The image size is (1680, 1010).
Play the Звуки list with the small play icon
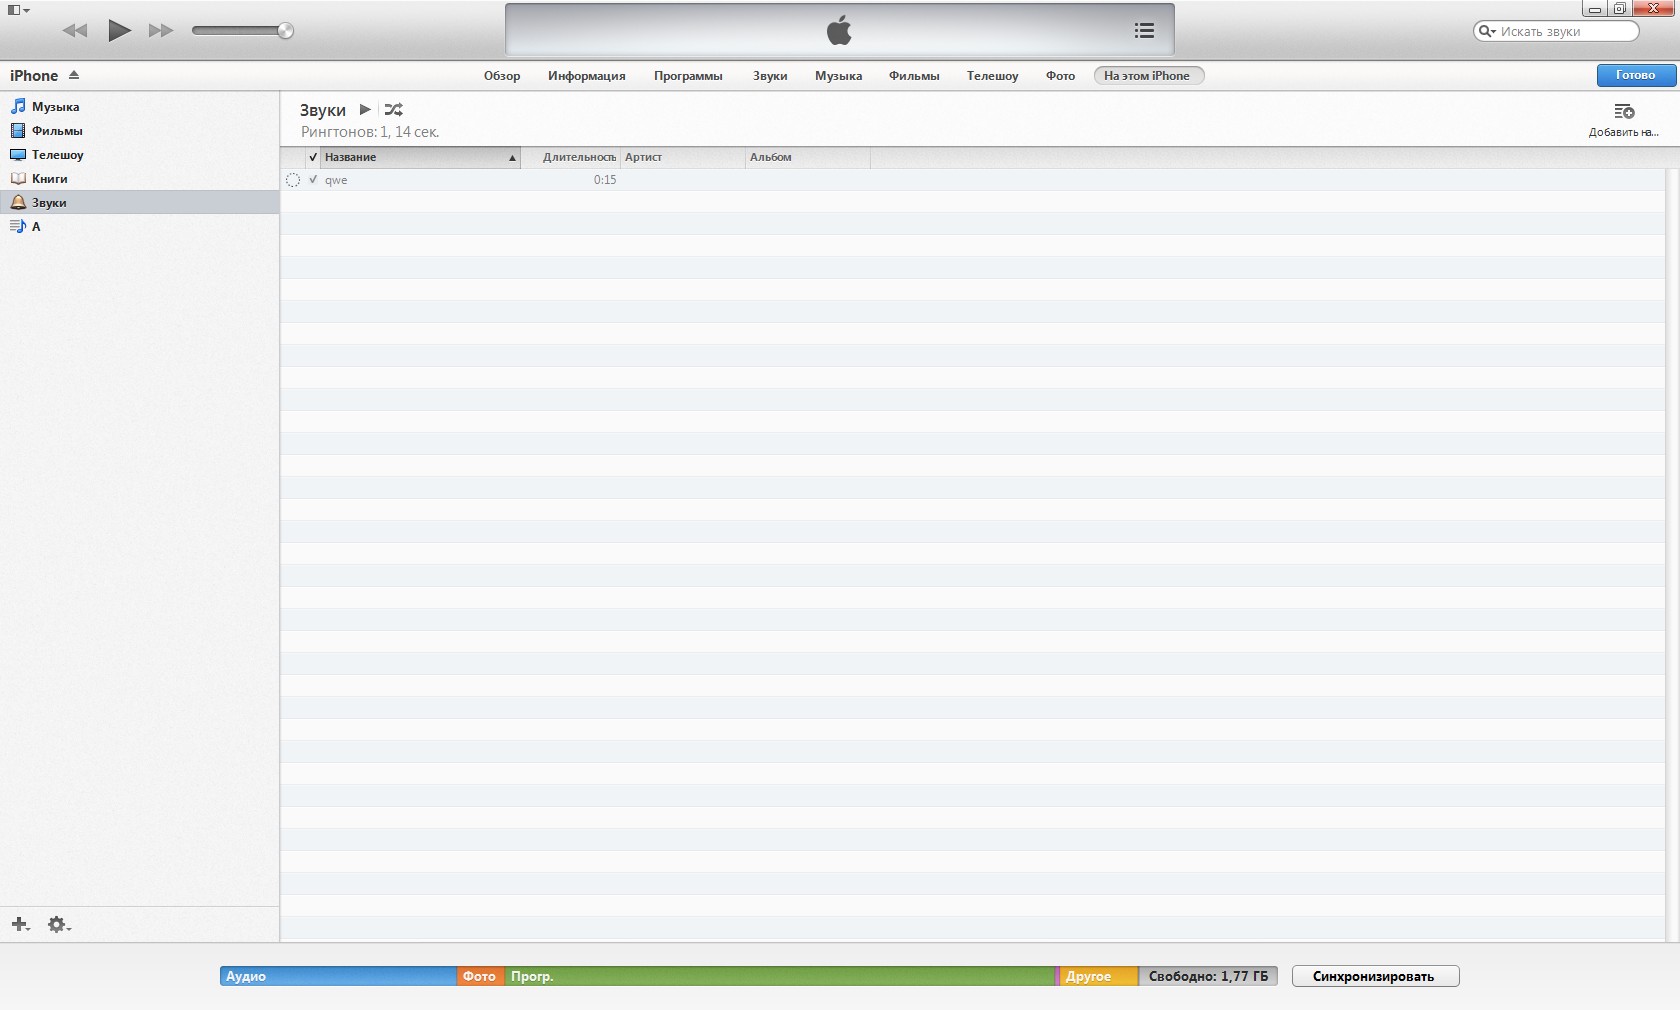[x=365, y=110]
